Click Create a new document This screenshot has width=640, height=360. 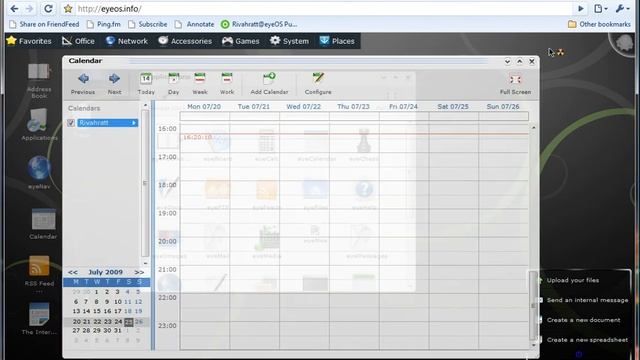click(584, 320)
